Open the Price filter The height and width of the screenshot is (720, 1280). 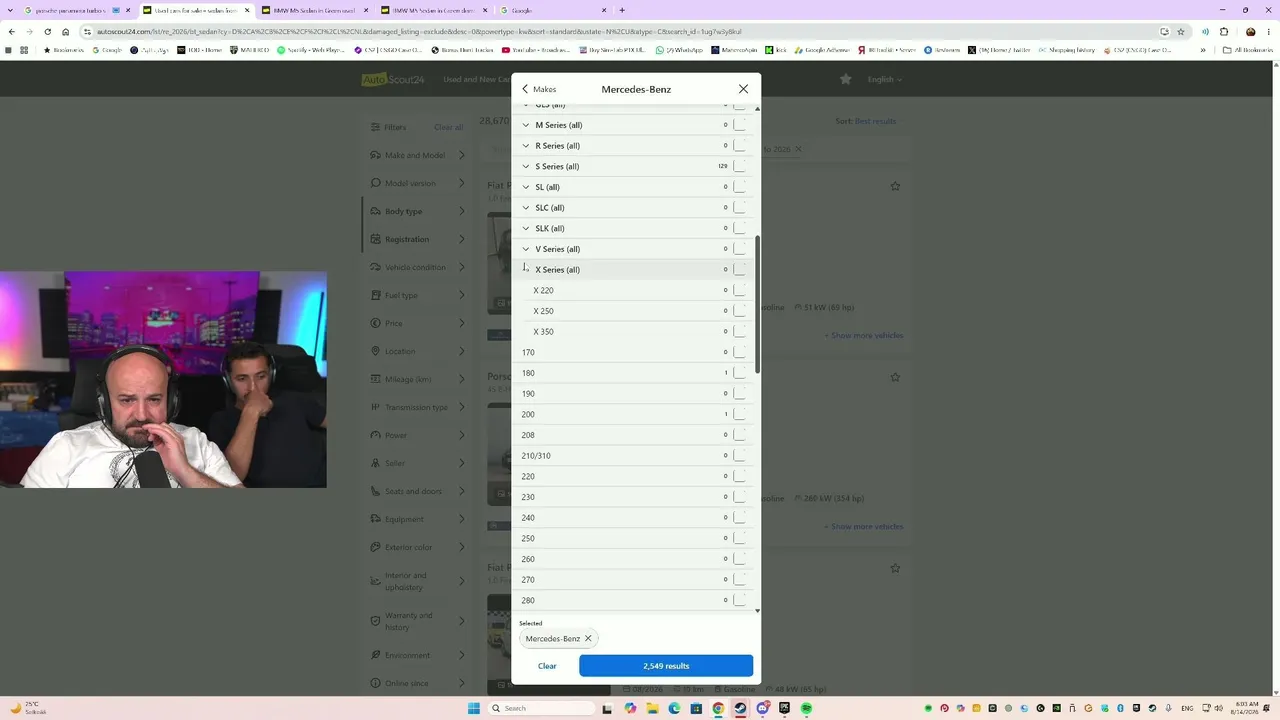click(x=418, y=323)
